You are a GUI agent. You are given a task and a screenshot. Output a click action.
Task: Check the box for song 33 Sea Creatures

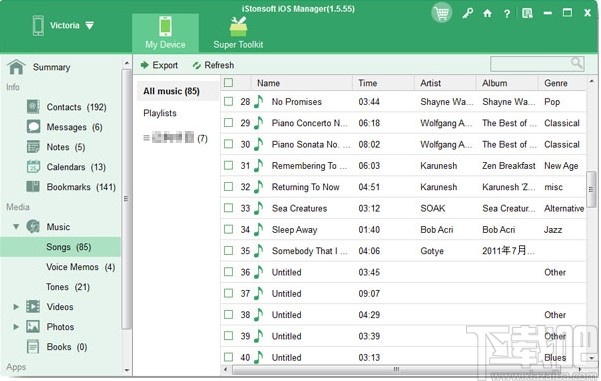pos(228,208)
